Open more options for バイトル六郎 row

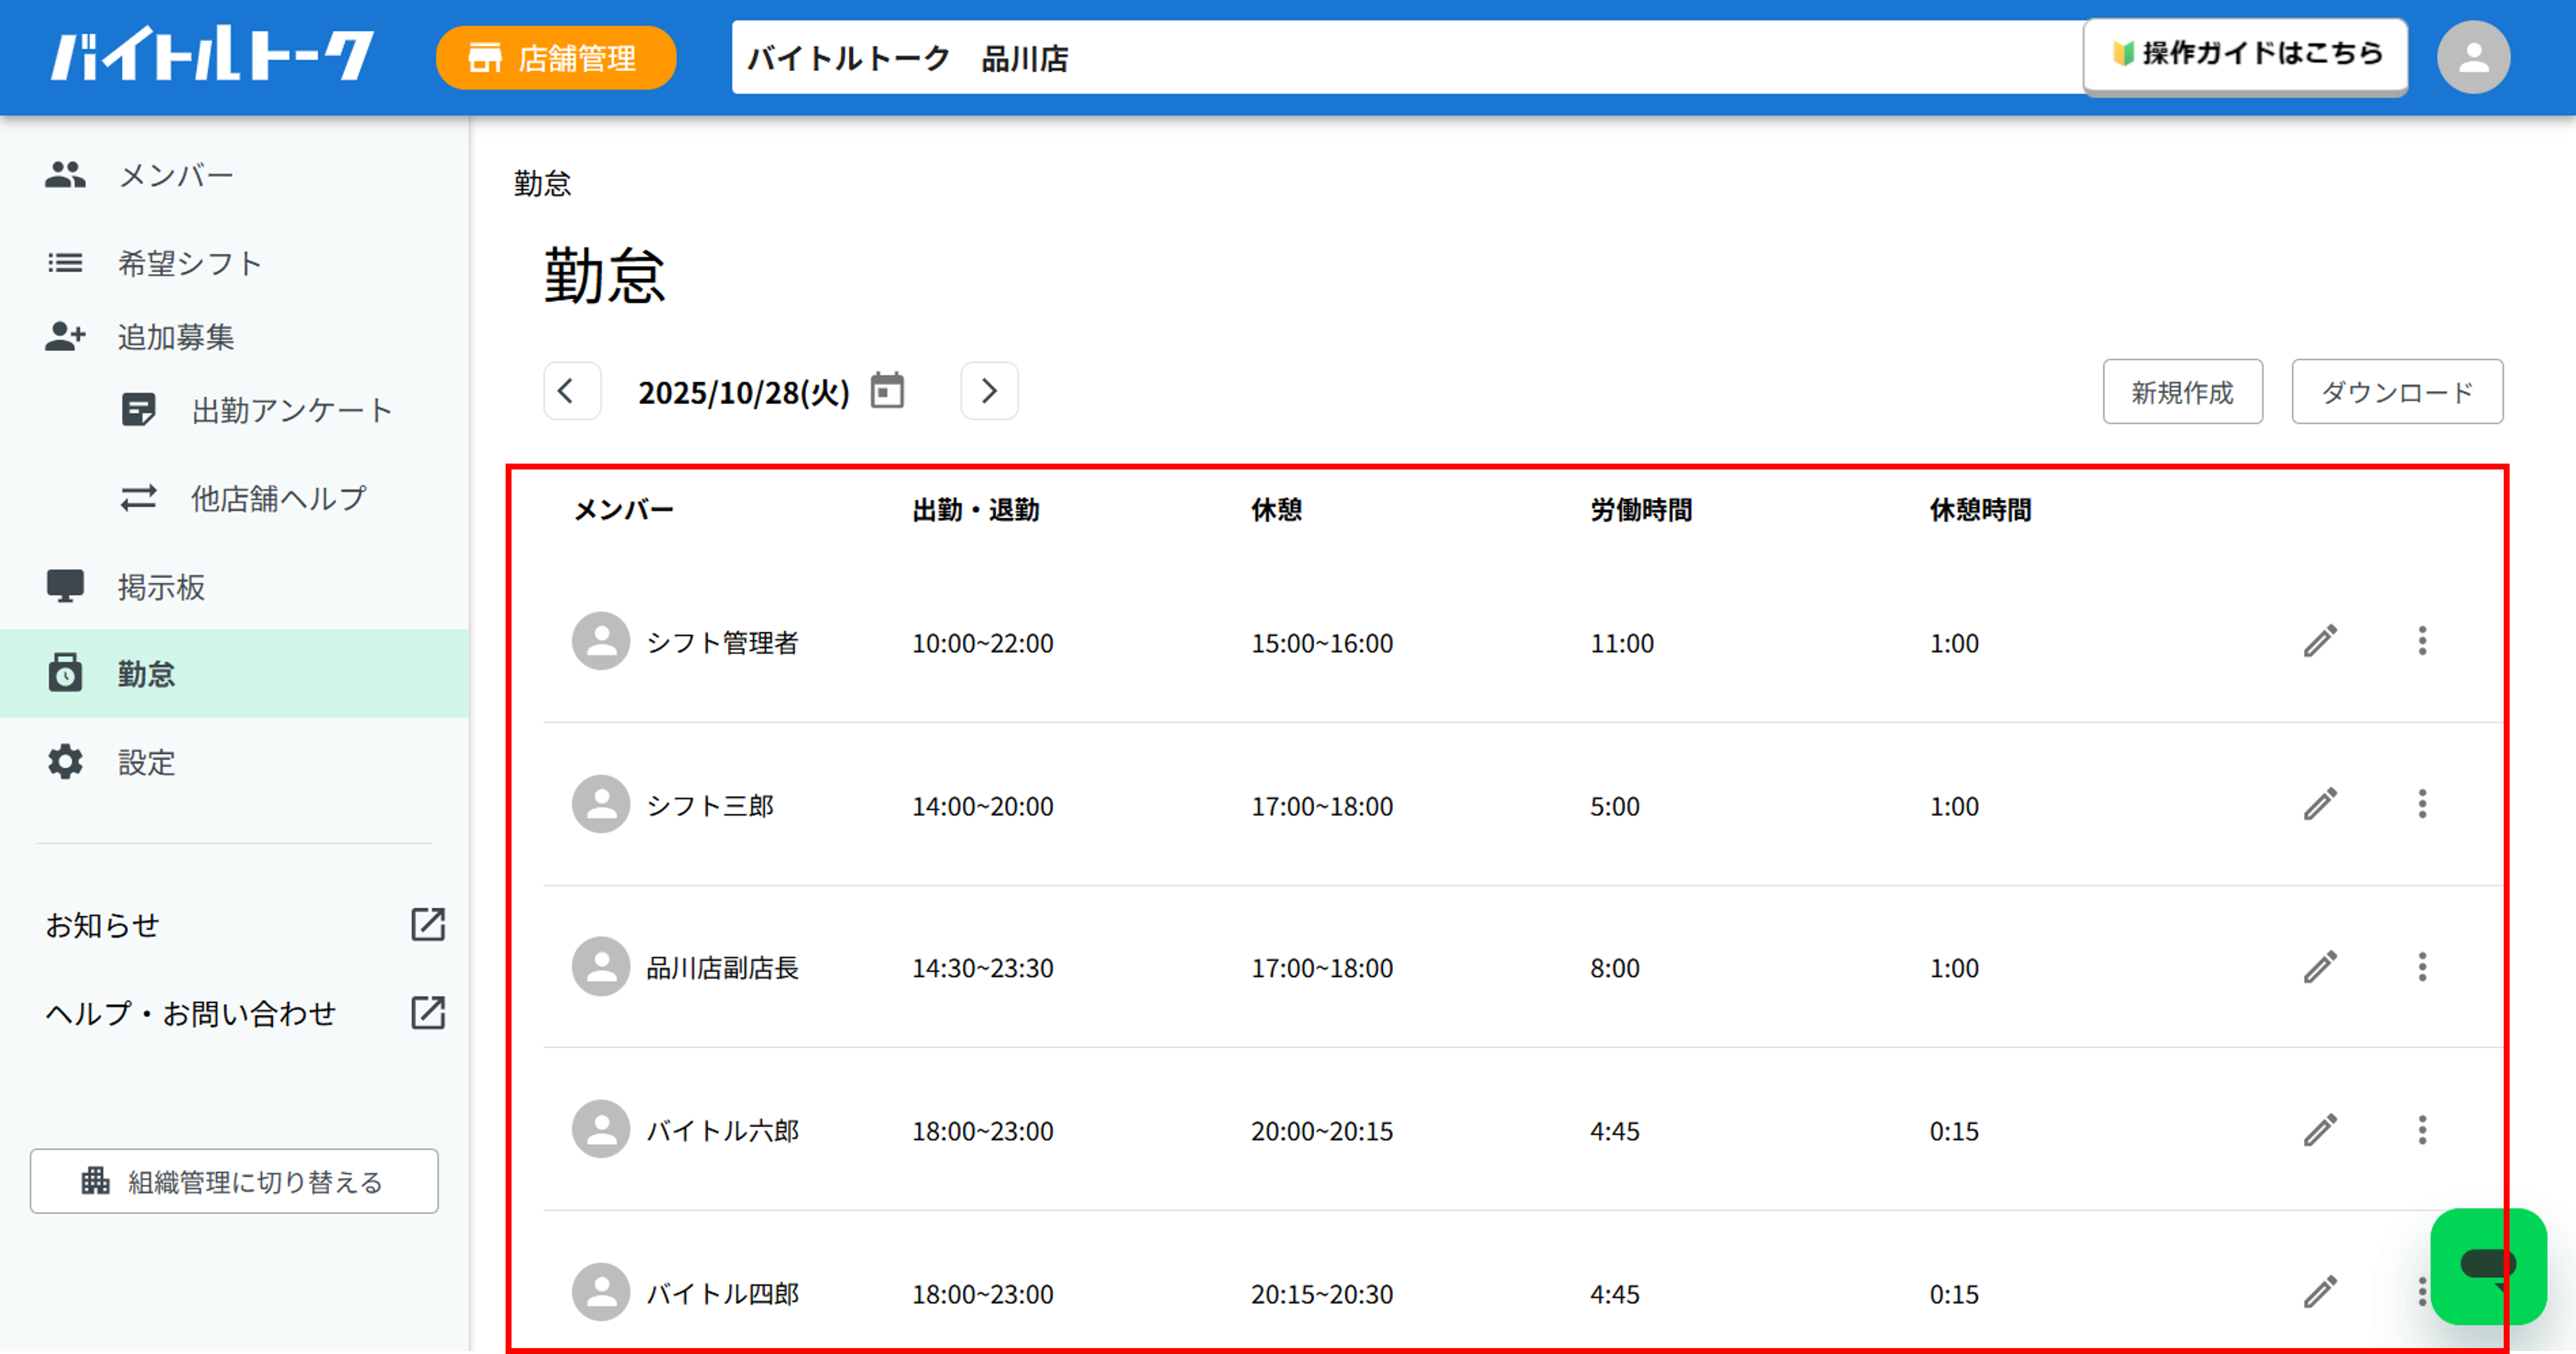2422,1130
